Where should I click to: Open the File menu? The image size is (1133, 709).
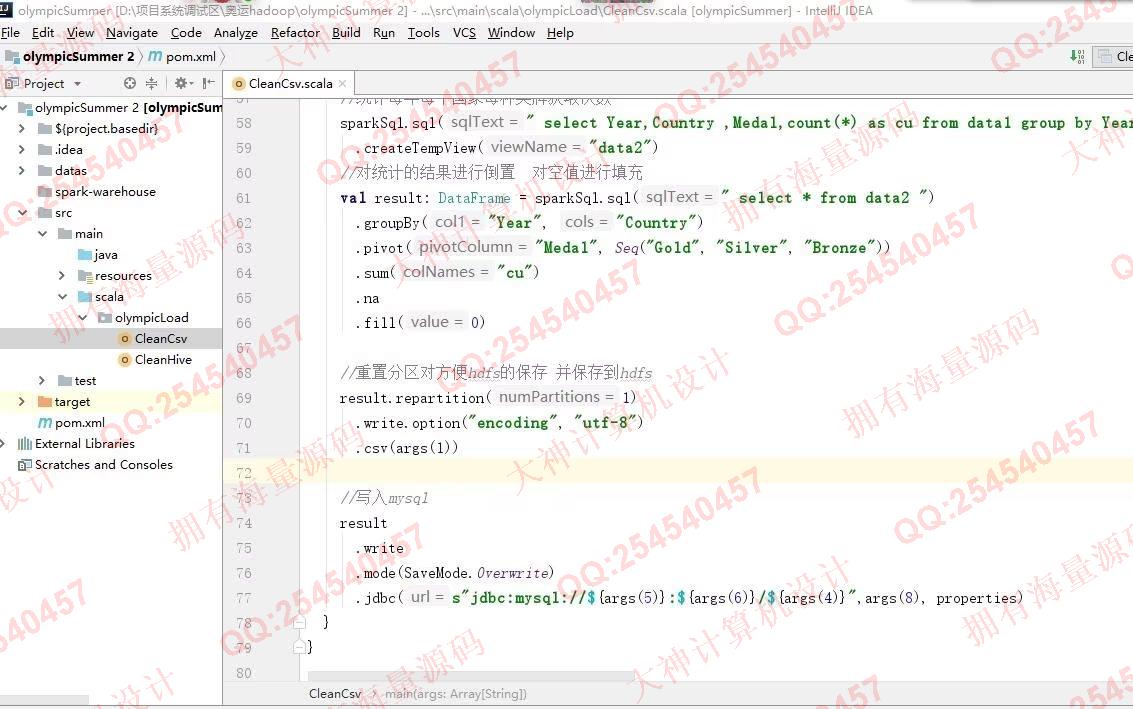click(10, 33)
